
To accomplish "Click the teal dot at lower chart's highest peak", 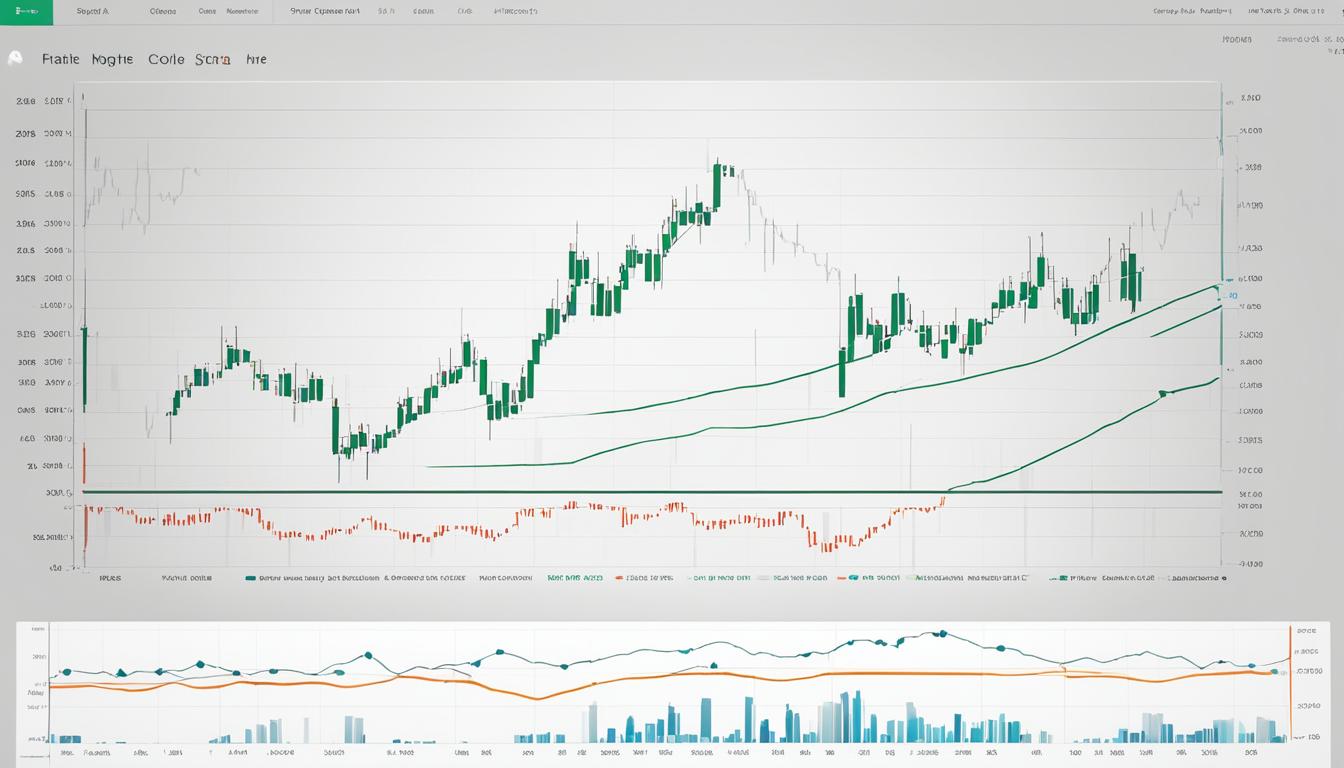I will pyautogui.click(x=941, y=633).
